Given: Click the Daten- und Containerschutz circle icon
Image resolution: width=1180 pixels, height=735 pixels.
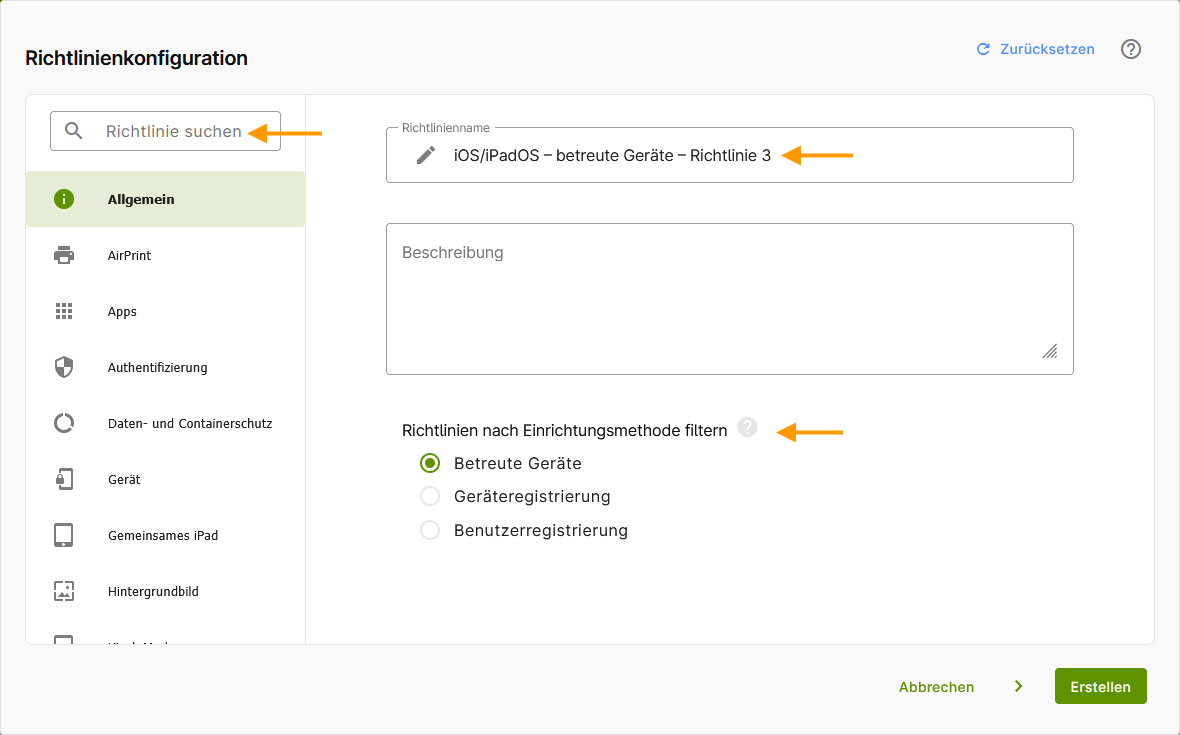Looking at the screenshot, I should tap(64, 424).
